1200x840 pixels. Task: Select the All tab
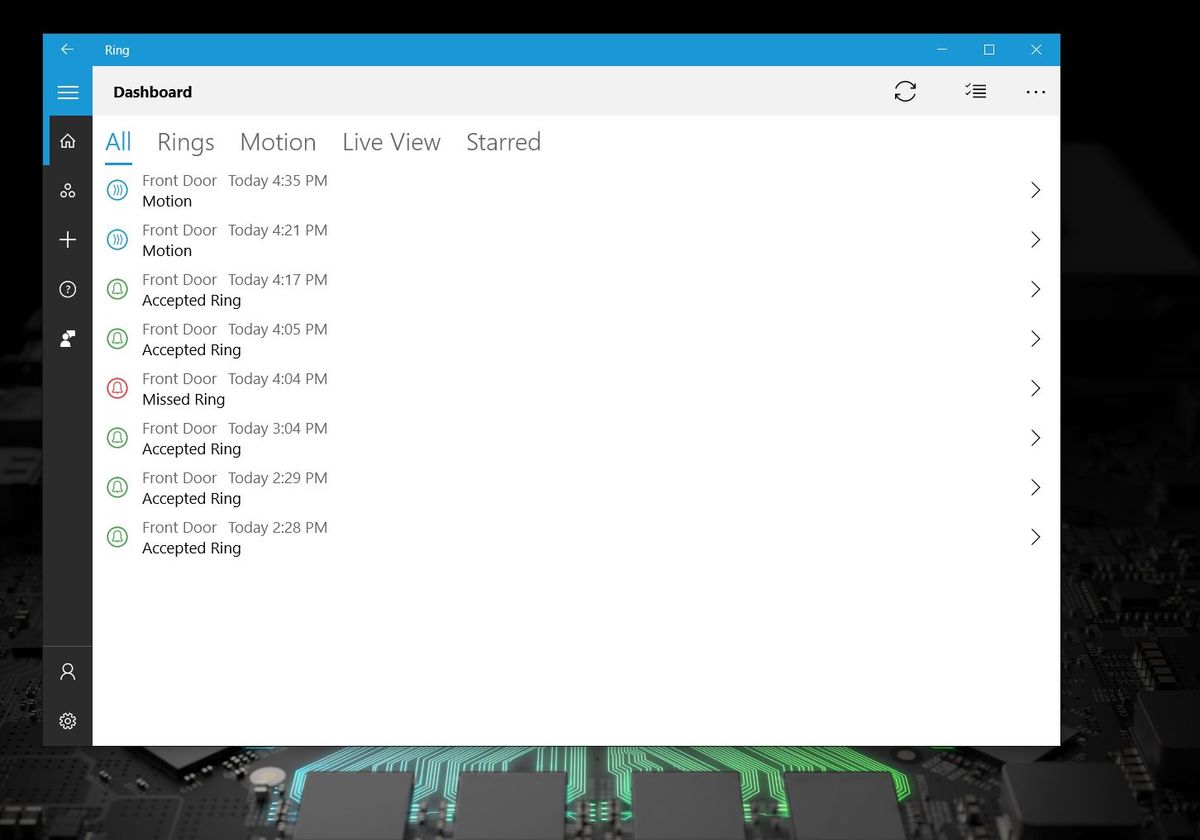[118, 142]
